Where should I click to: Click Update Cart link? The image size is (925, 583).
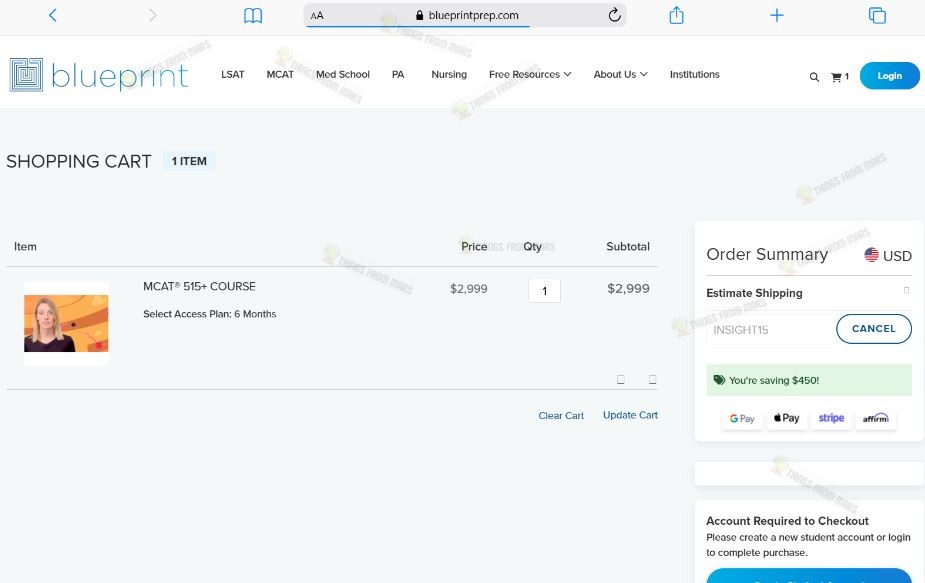coord(630,415)
